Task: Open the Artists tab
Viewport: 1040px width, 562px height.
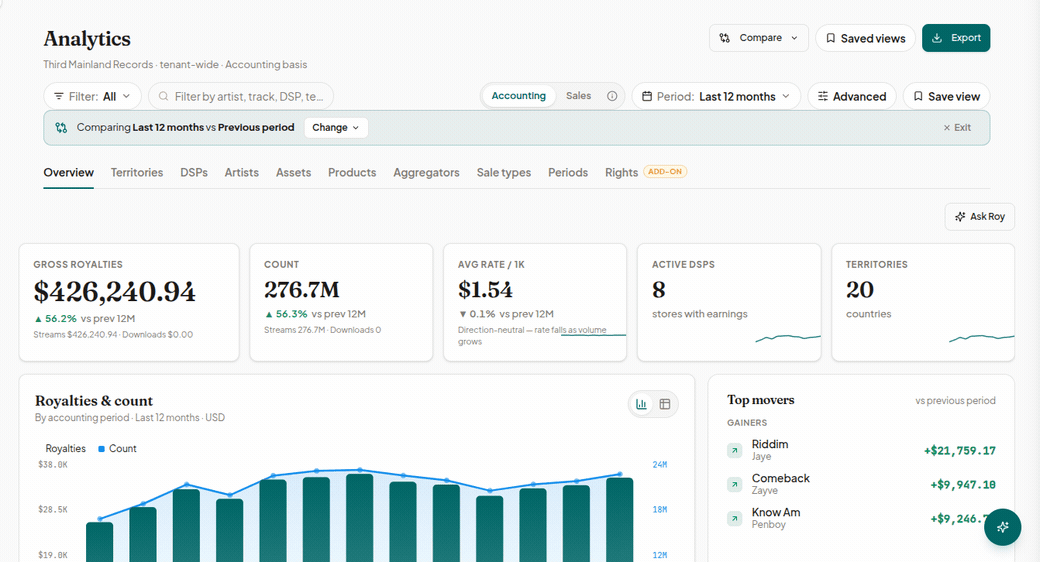Action: pyautogui.click(x=241, y=173)
